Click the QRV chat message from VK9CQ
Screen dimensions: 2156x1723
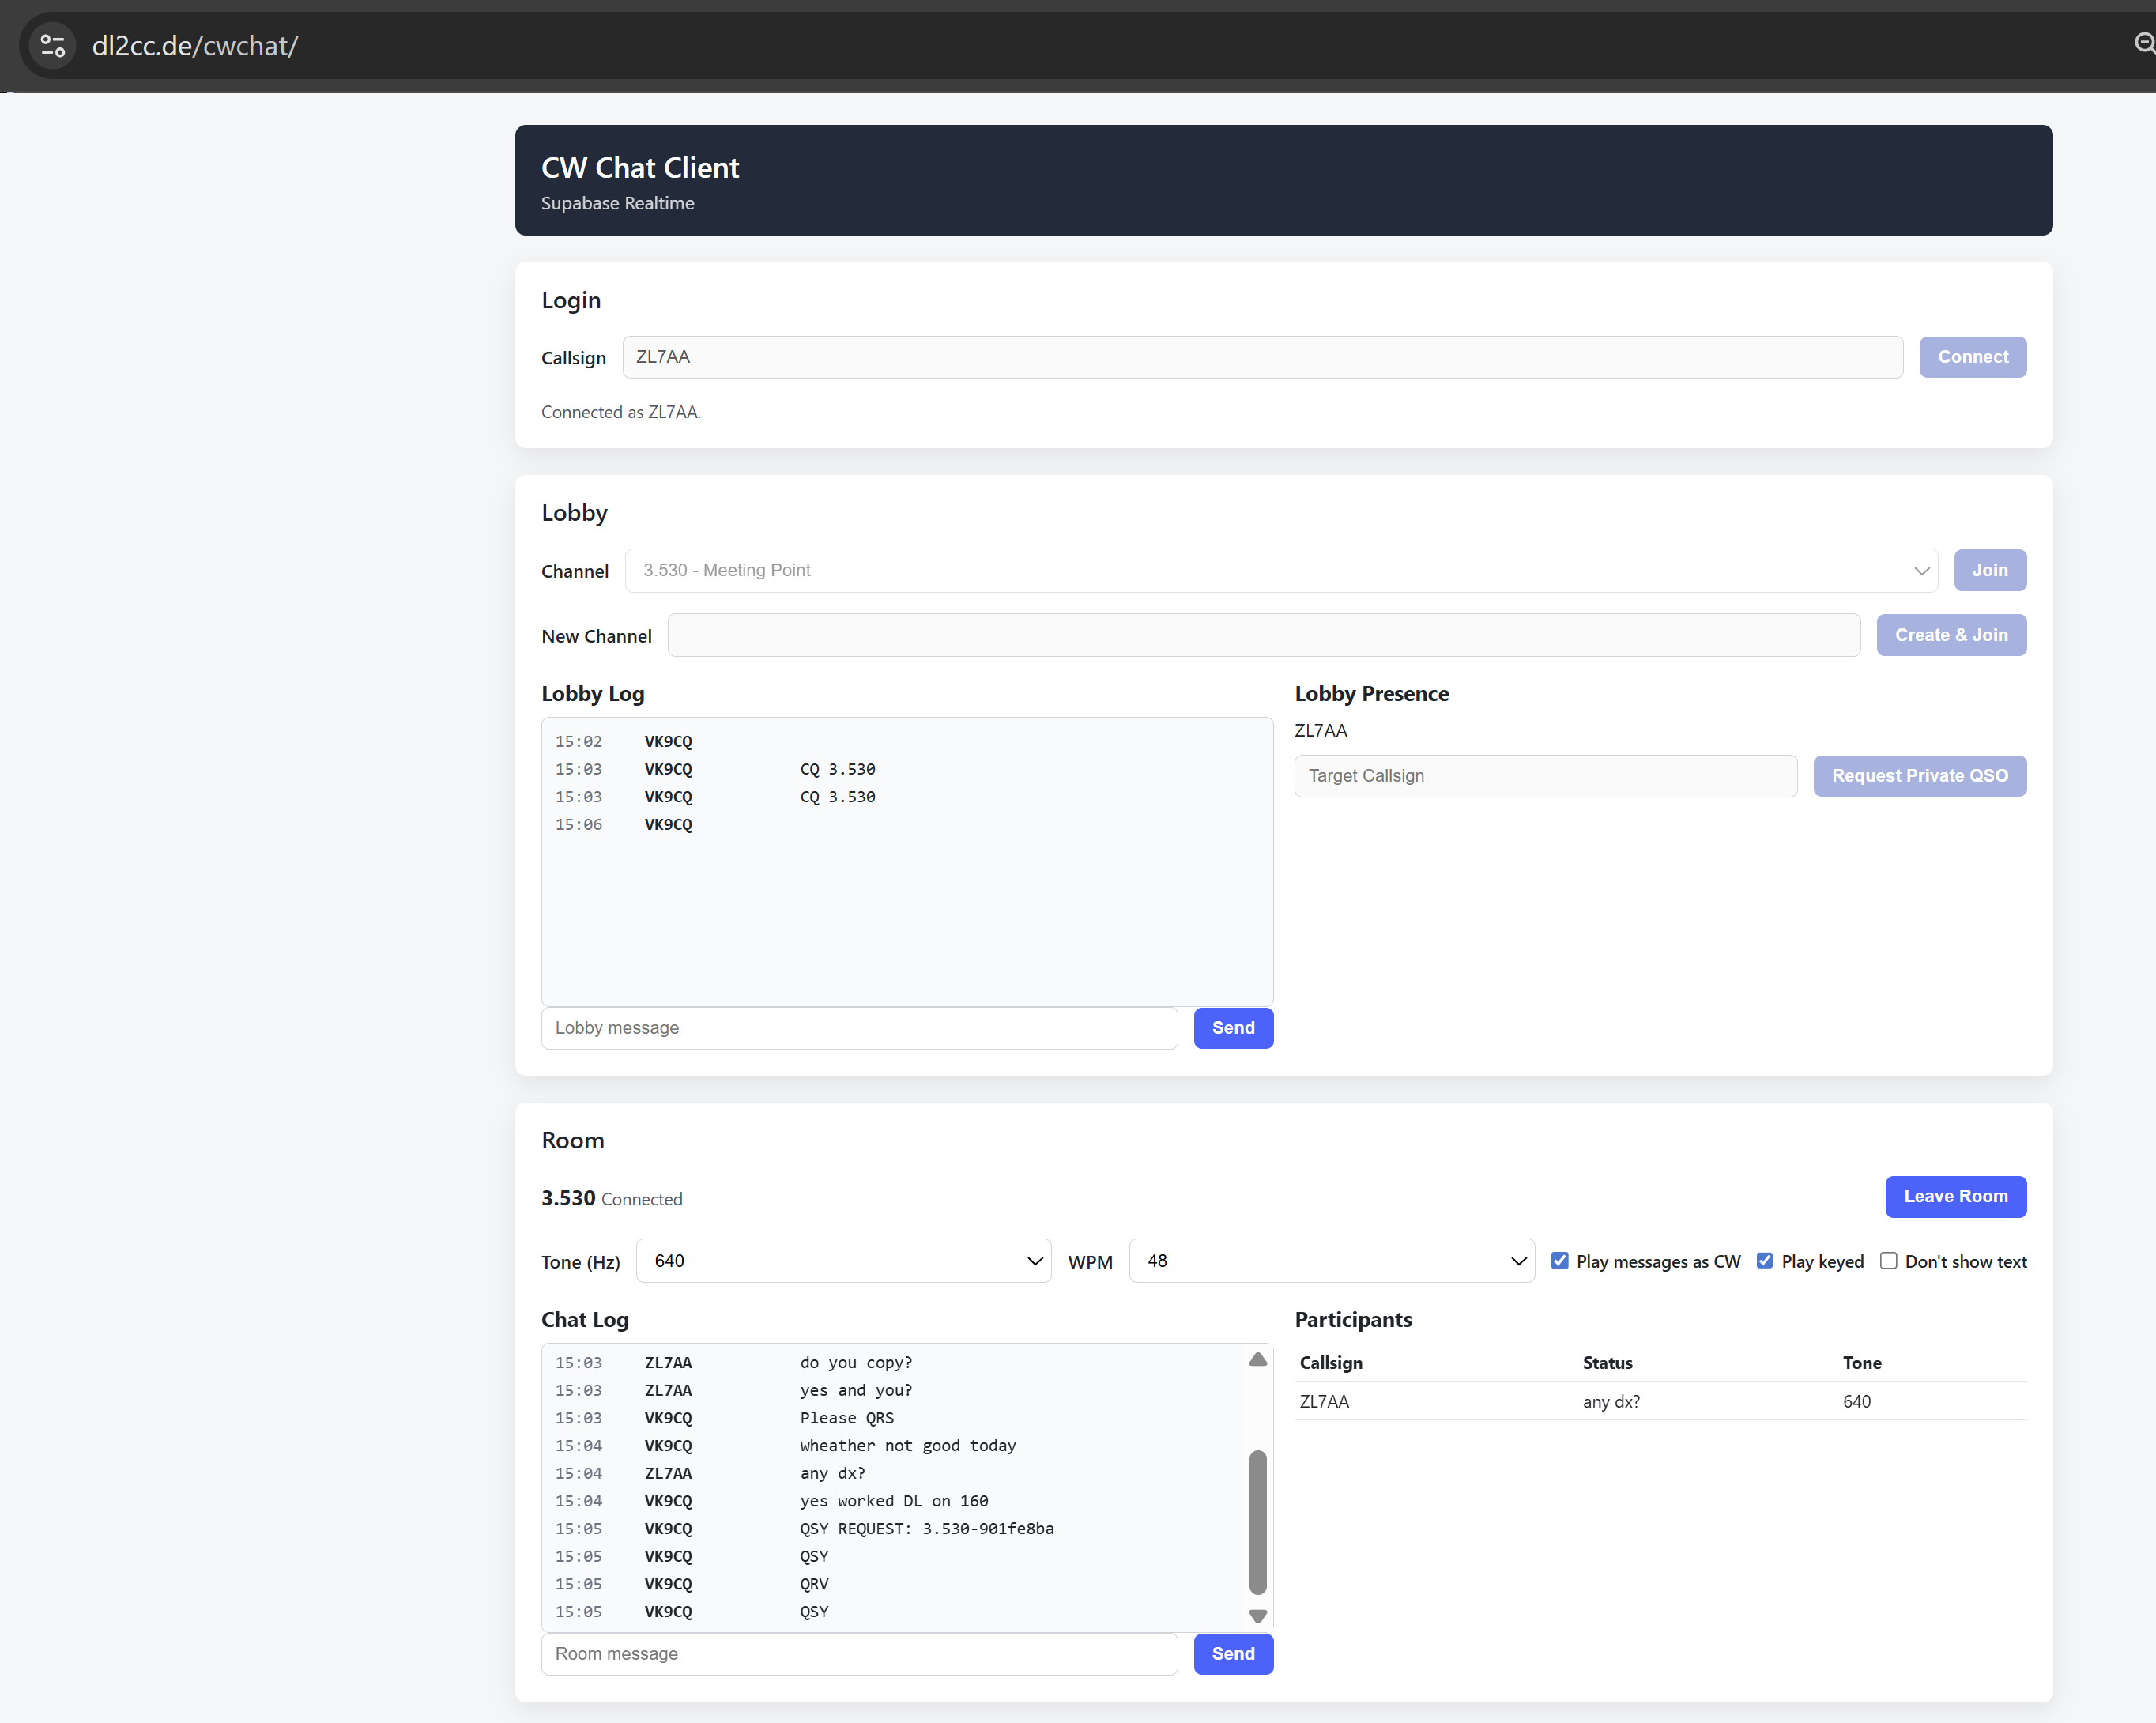[814, 1584]
